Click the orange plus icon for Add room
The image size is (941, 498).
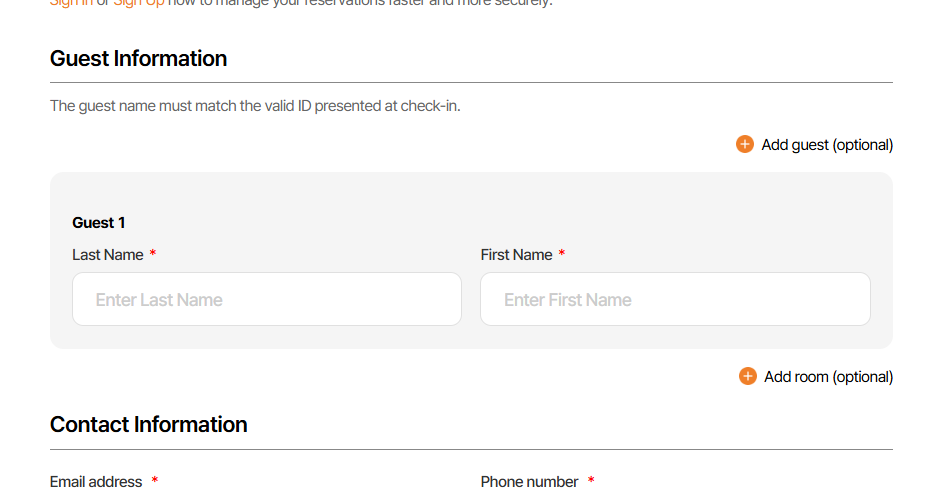[x=748, y=376]
